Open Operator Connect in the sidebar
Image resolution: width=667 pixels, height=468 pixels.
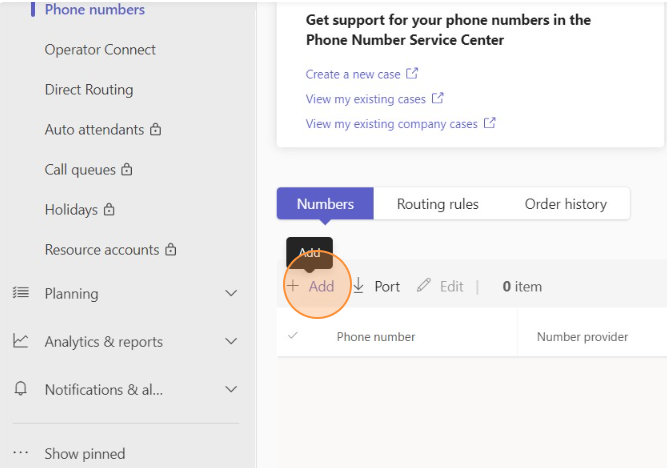100,50
